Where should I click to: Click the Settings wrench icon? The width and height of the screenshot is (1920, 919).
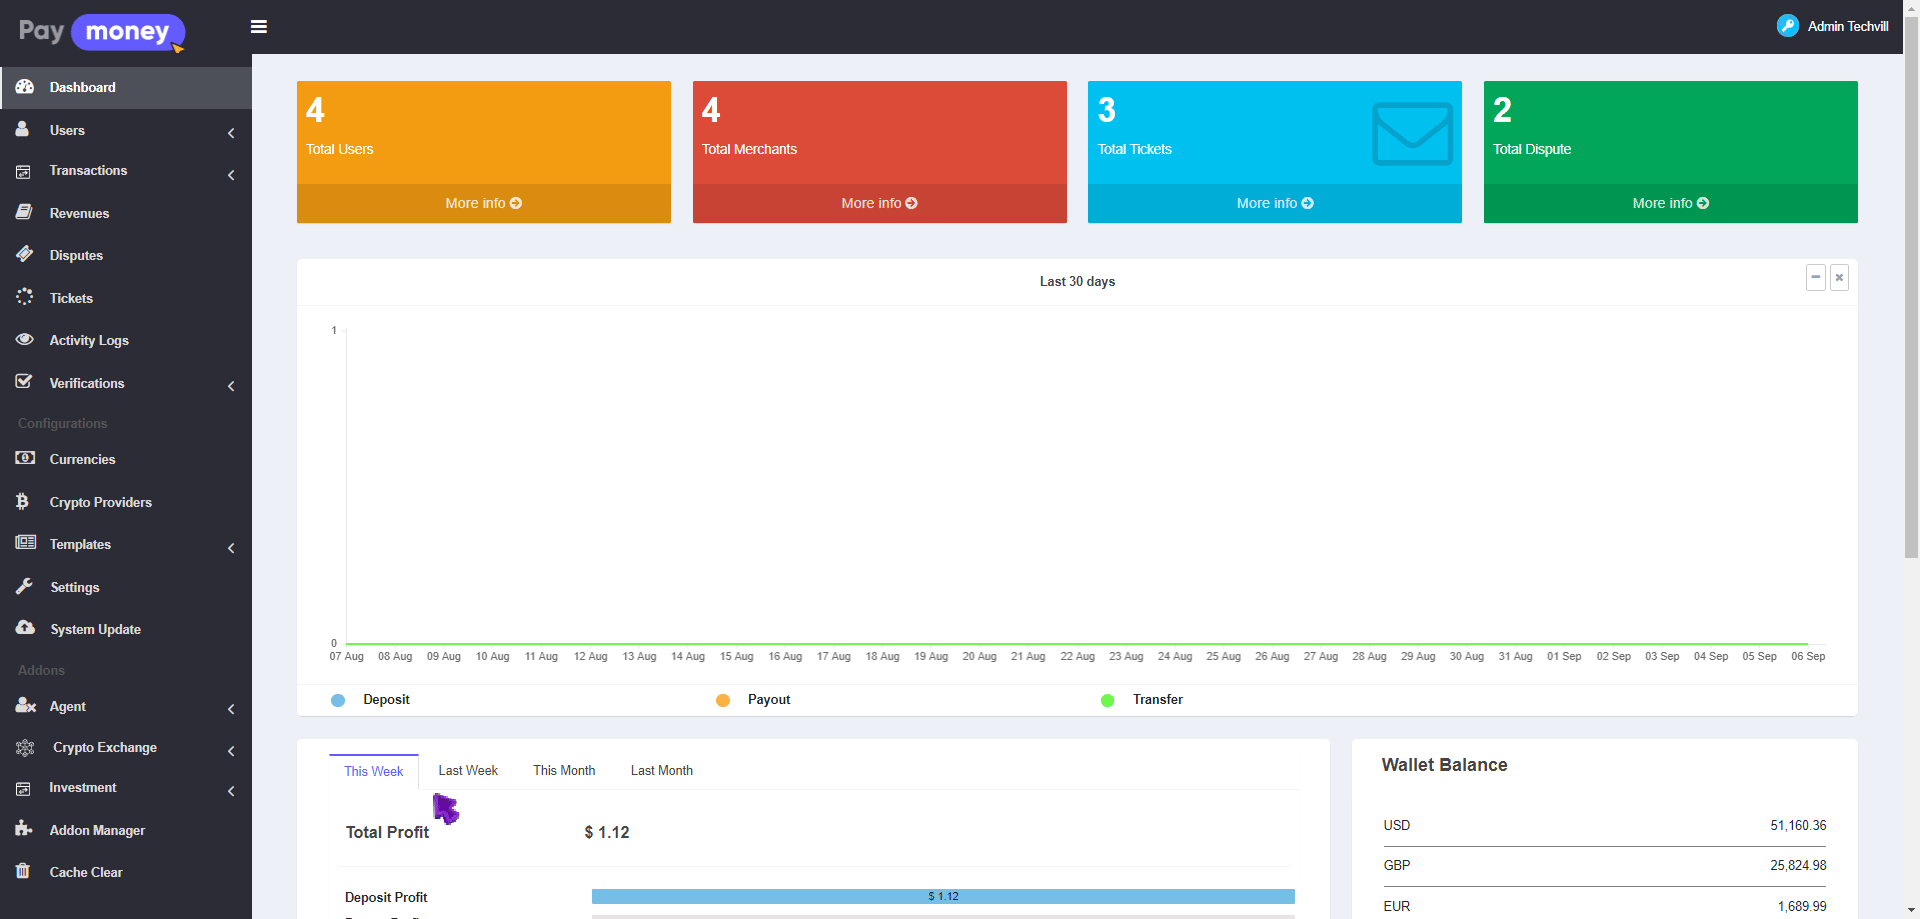tap(25, 586)
